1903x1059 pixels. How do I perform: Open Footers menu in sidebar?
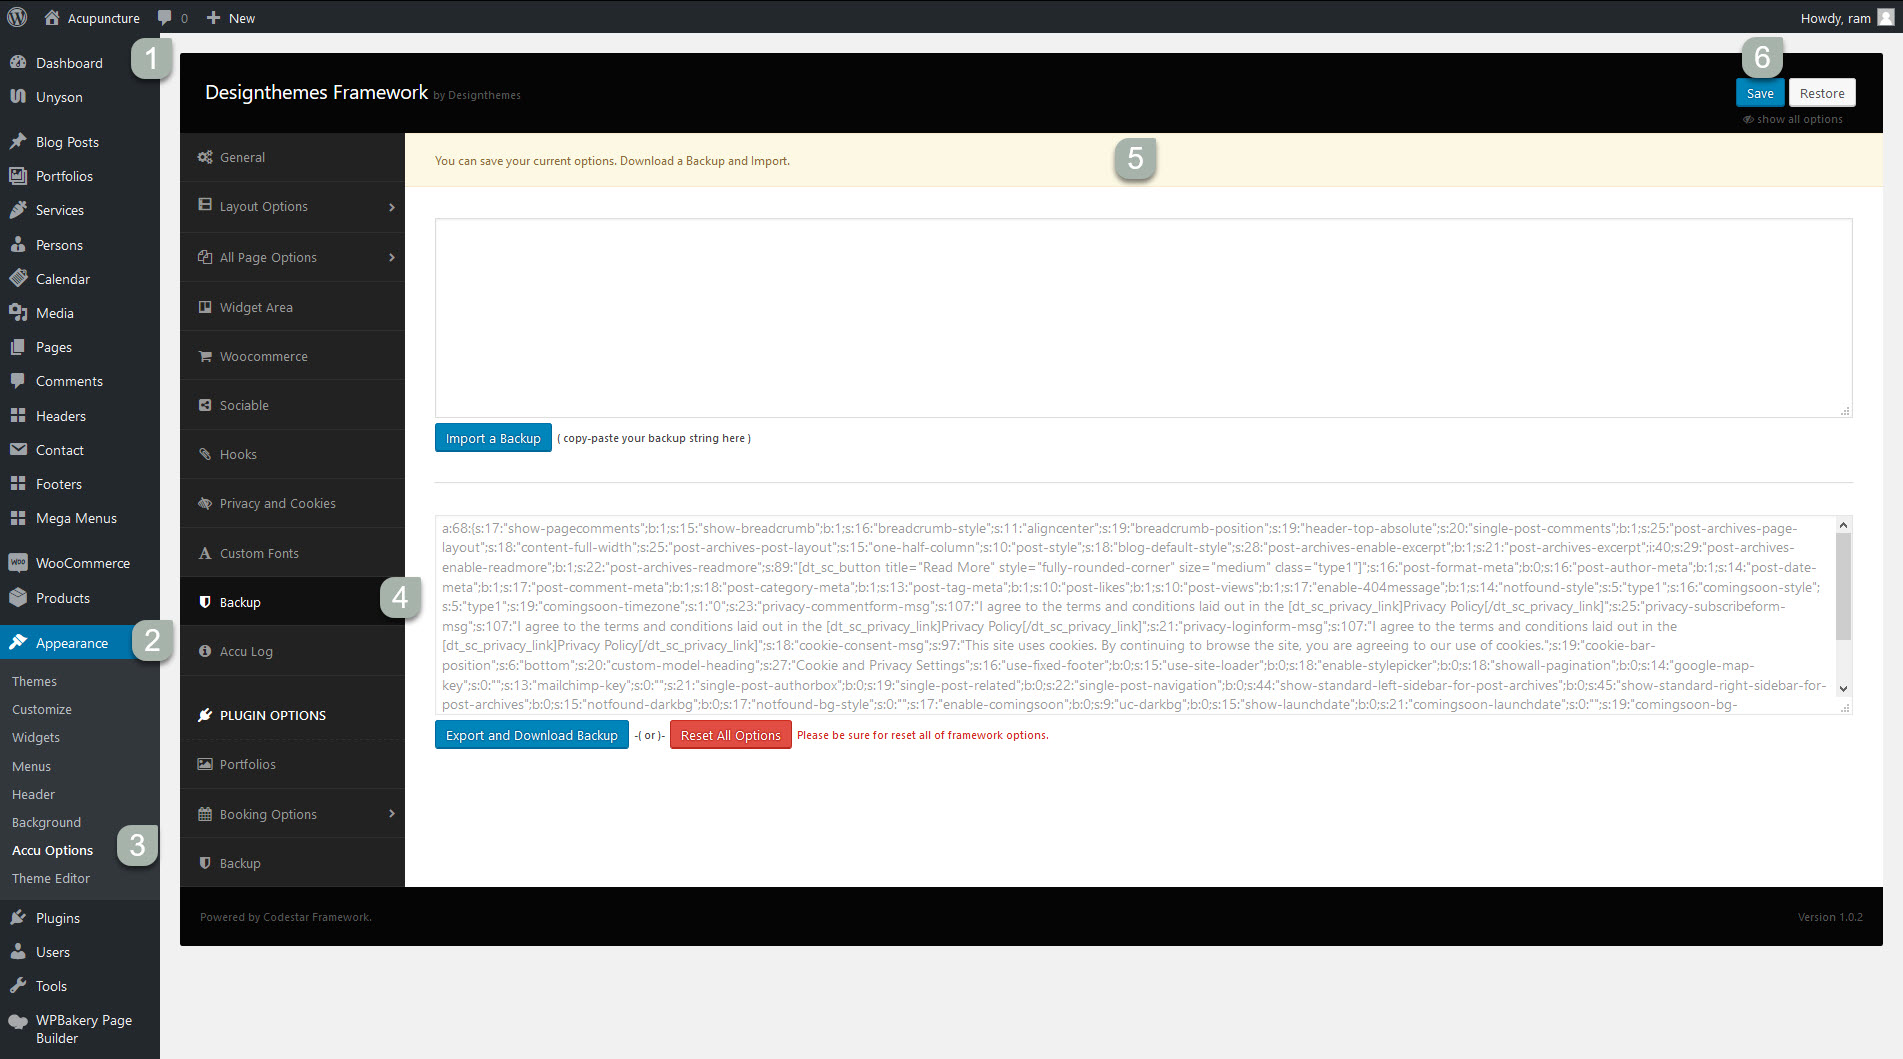click(80, 484)
